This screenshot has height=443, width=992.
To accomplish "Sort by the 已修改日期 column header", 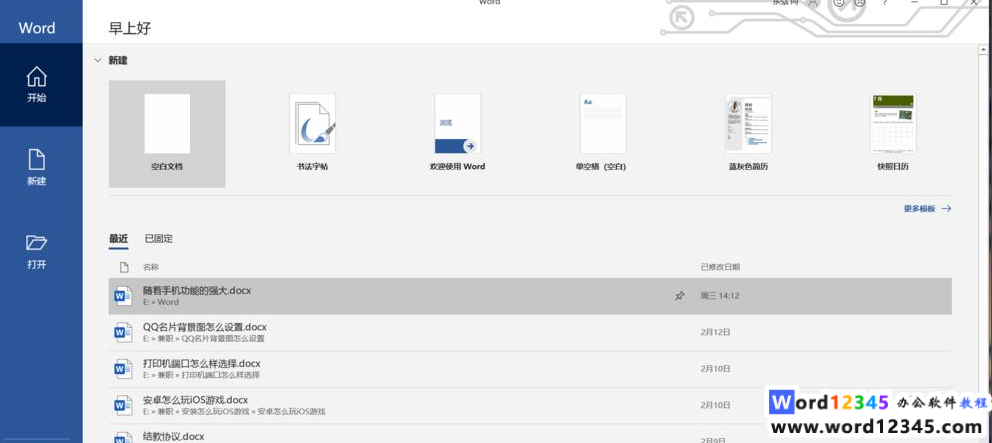I will [720, 267].
